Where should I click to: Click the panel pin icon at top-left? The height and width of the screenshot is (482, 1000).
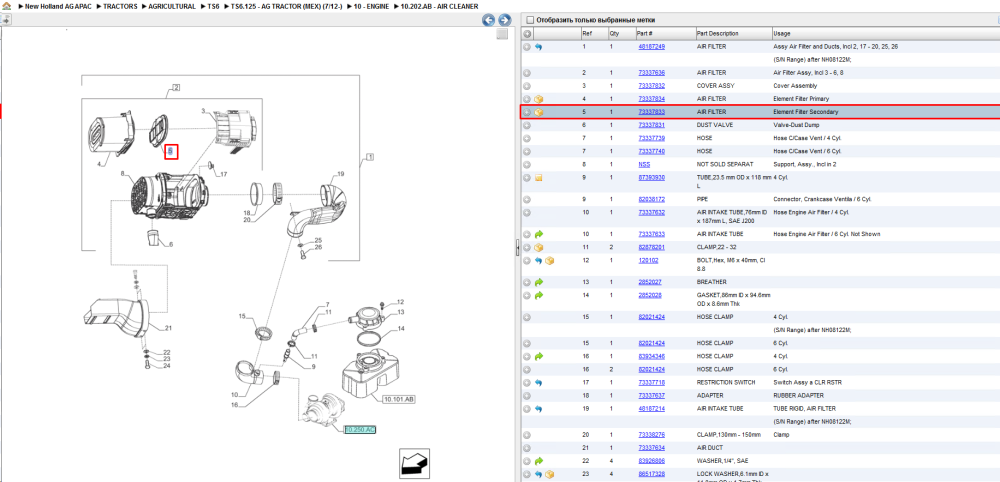[x=6, y=20]
